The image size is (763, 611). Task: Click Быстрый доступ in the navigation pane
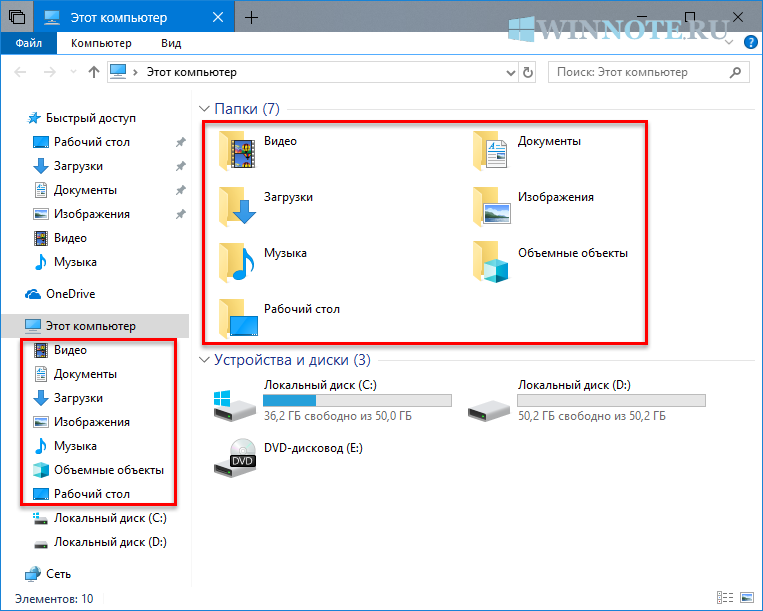point(81,118)
